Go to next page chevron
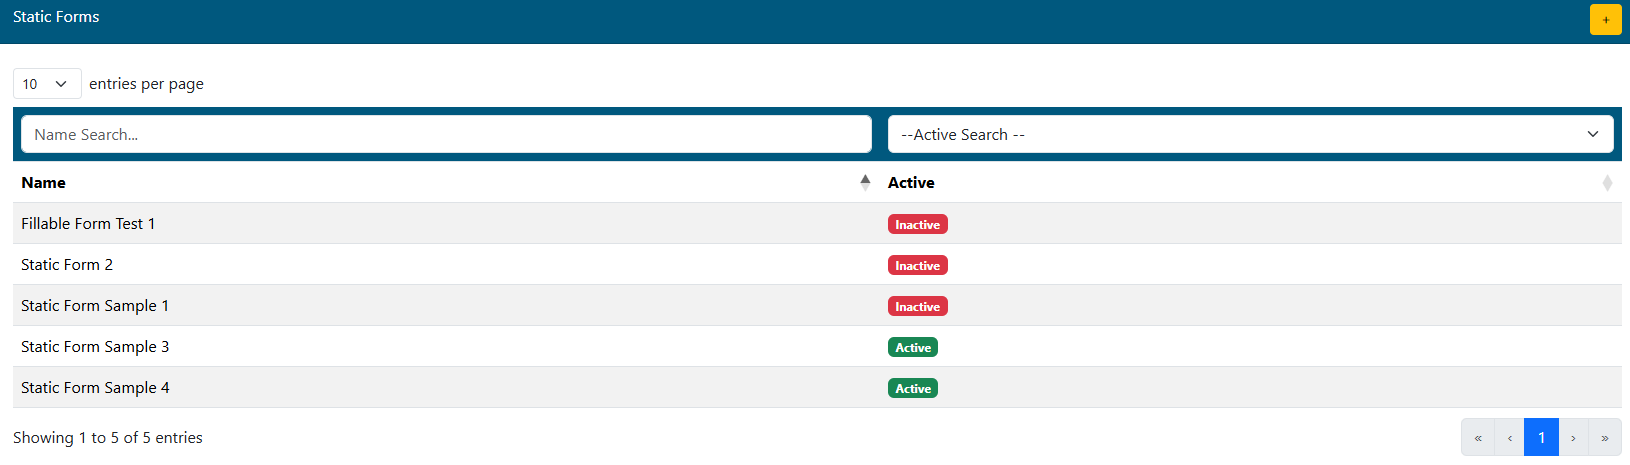 (x=1573, y=438)
